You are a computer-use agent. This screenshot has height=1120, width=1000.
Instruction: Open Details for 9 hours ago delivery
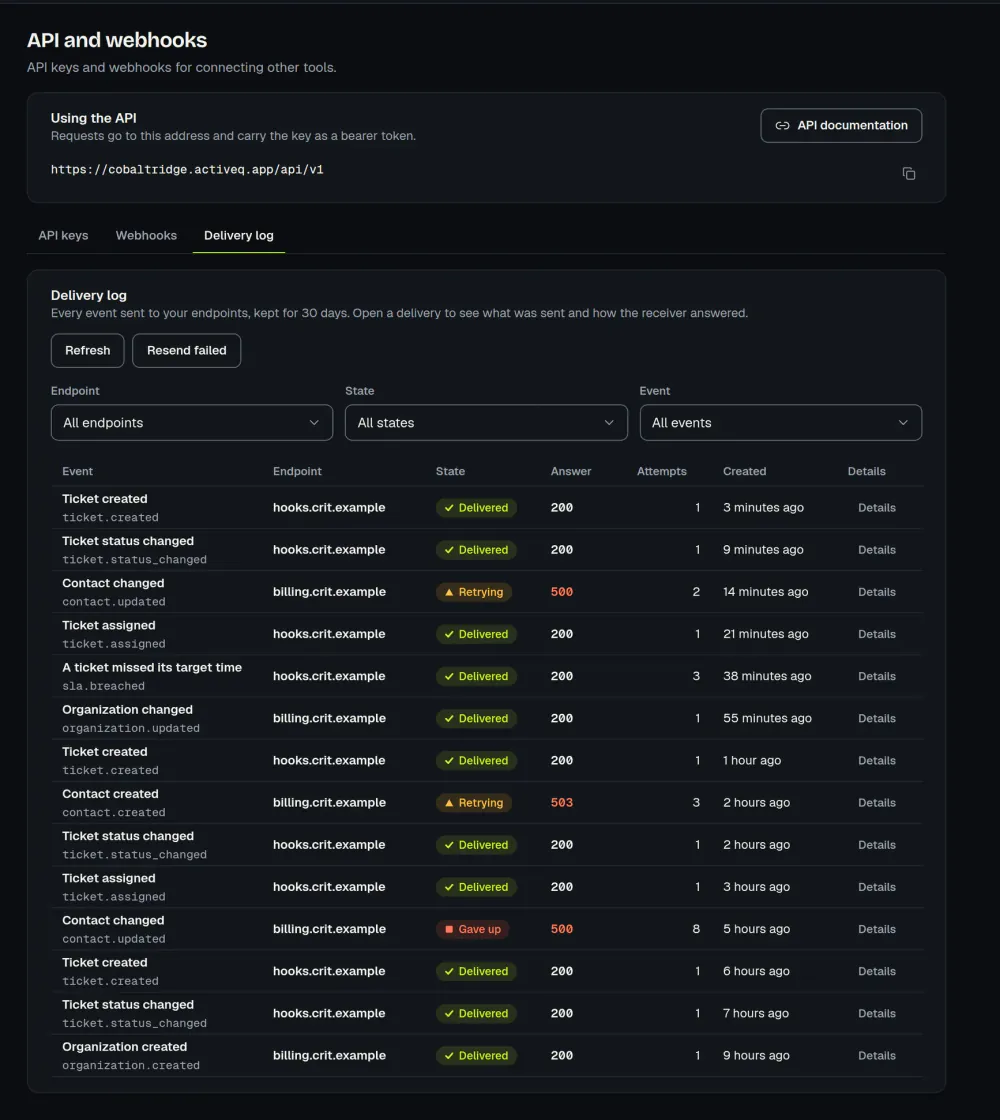pos(876,1056)
